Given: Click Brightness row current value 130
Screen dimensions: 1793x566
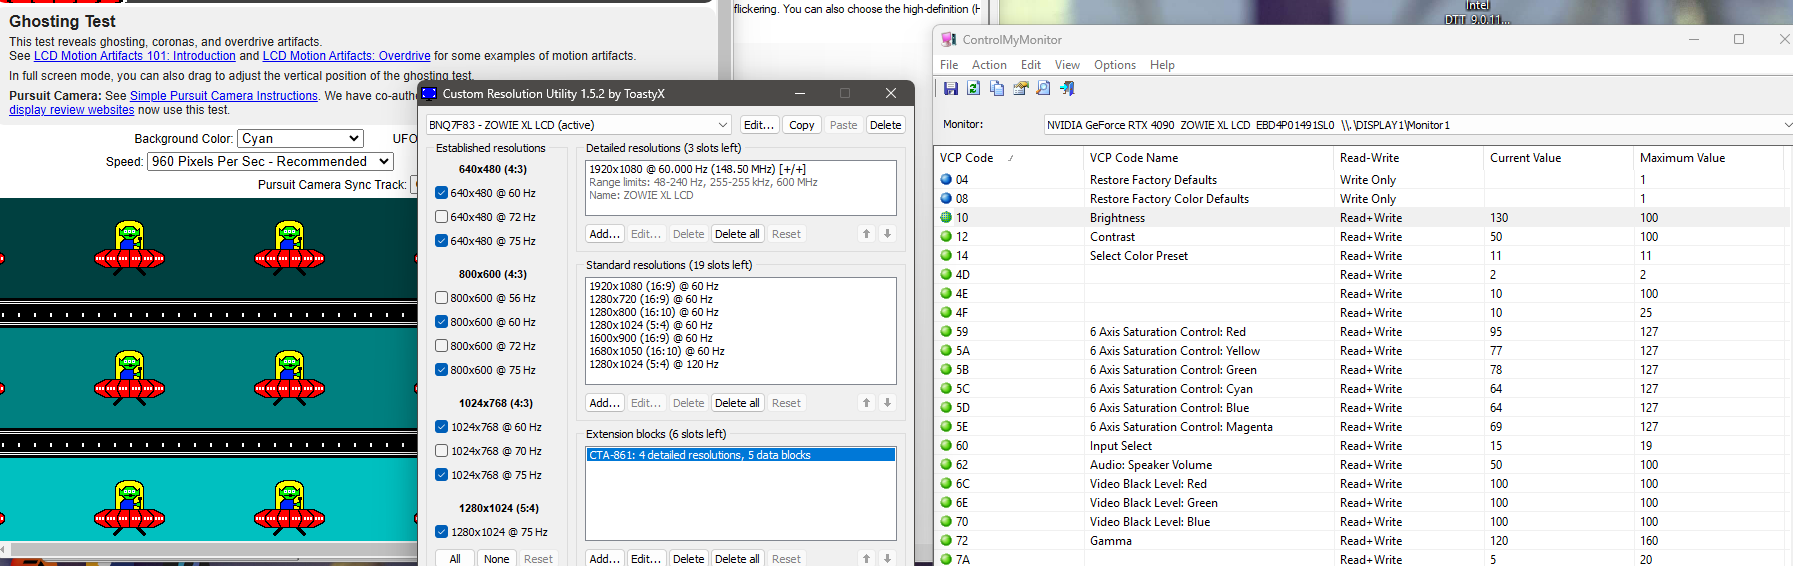Looking at the screenshot, I should pos(1499,218).
